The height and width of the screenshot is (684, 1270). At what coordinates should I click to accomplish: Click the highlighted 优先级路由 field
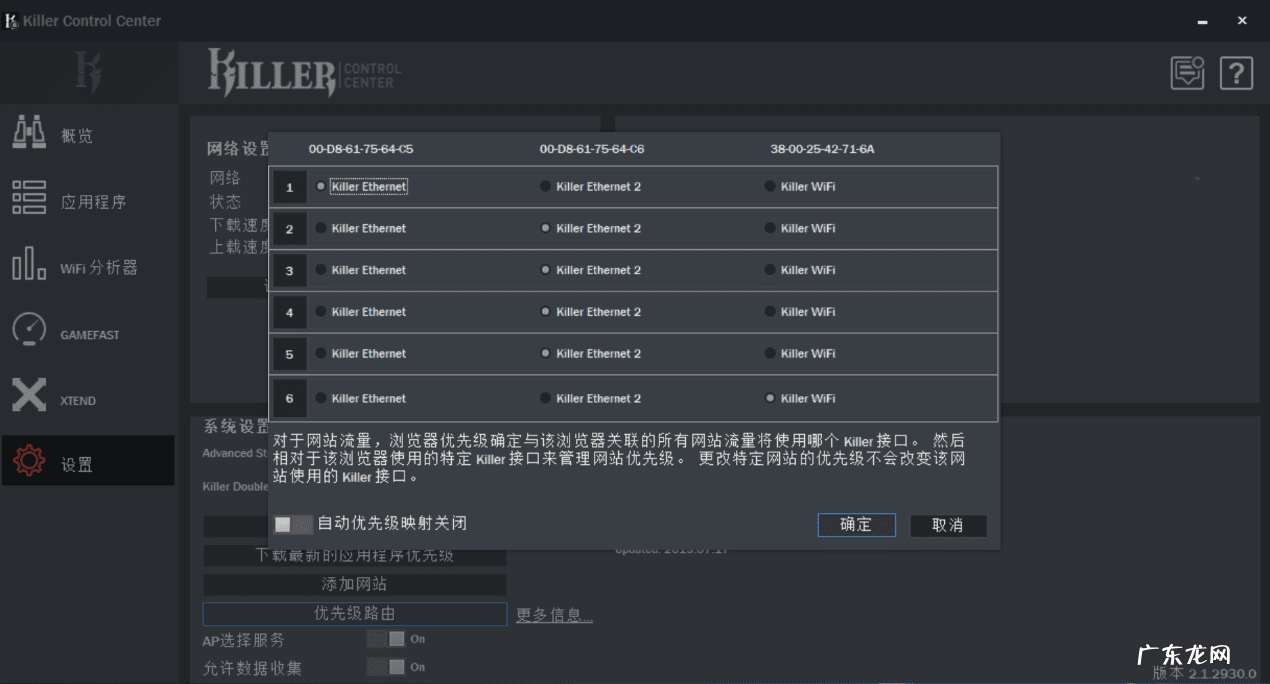pos(356,614)
